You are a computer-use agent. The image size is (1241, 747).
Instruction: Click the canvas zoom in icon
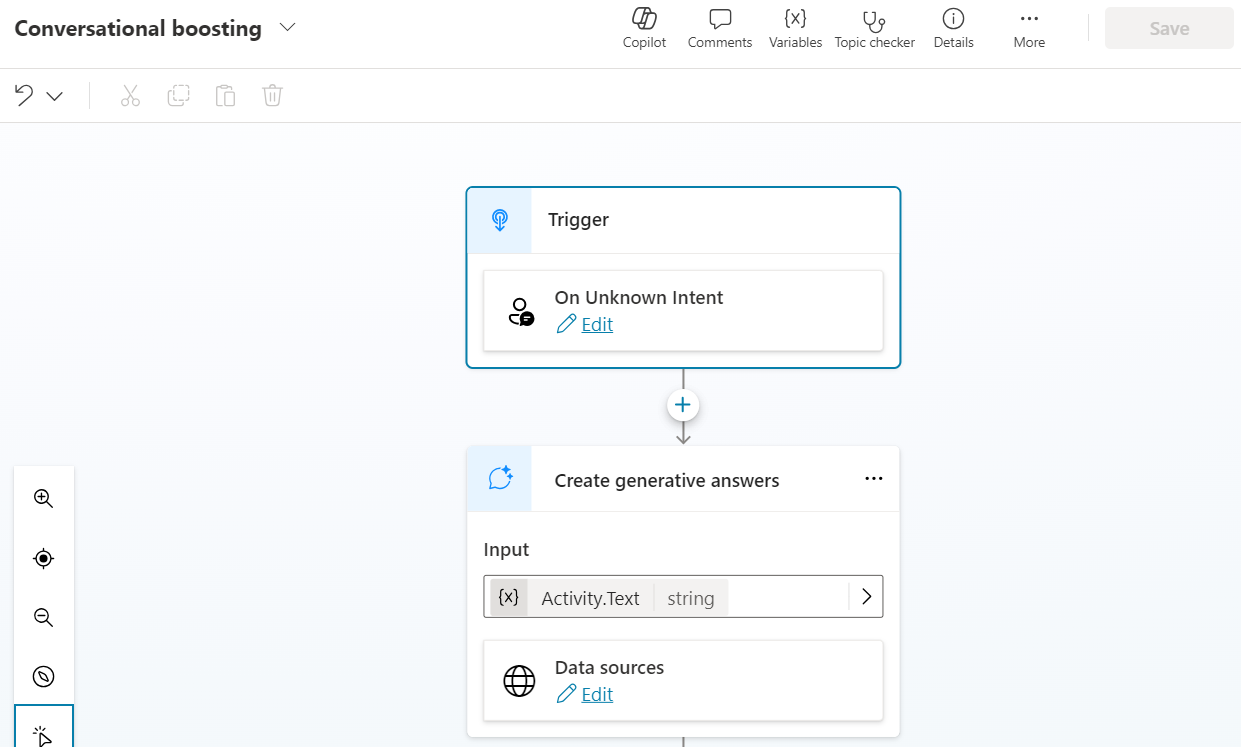[43, 498]
